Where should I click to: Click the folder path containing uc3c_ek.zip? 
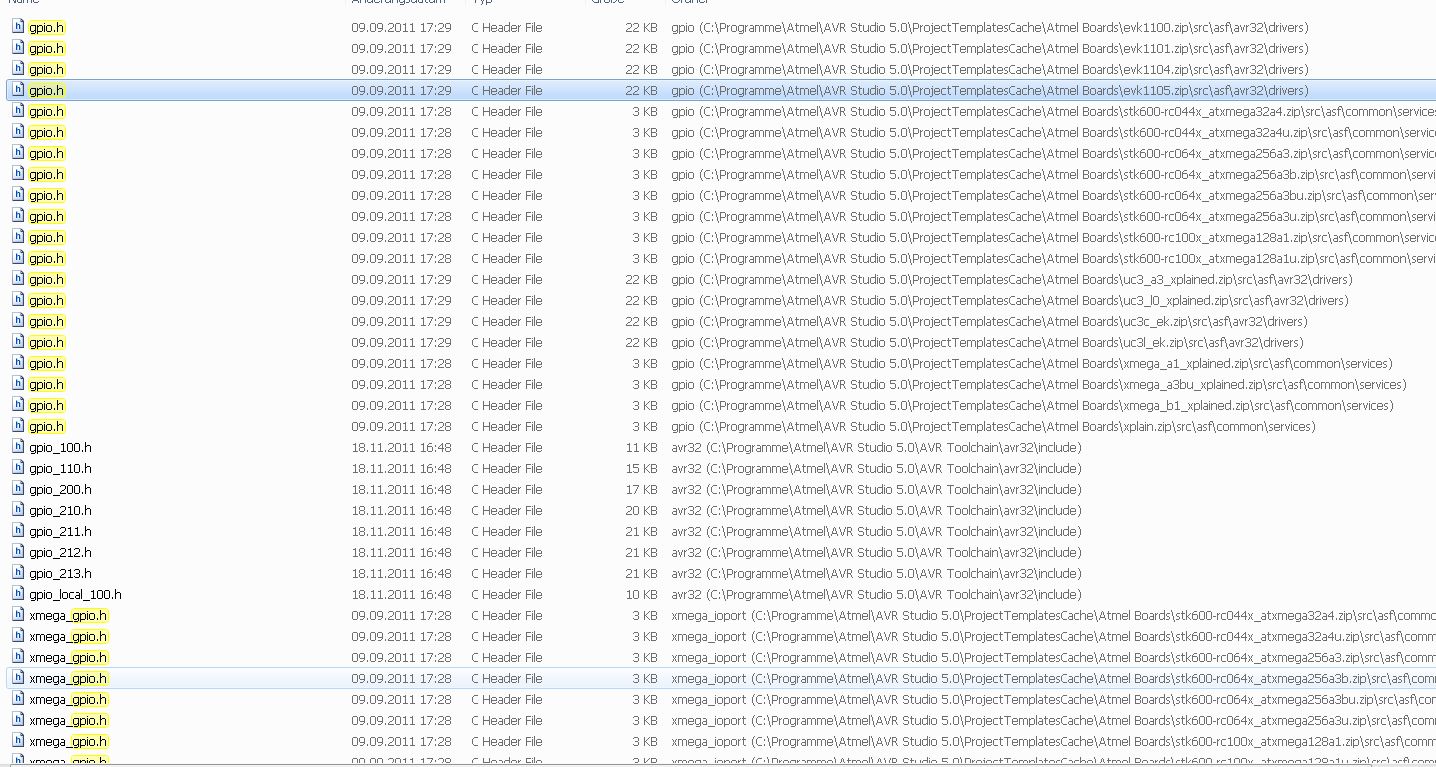pyautogui.click(x=989, y=321)
